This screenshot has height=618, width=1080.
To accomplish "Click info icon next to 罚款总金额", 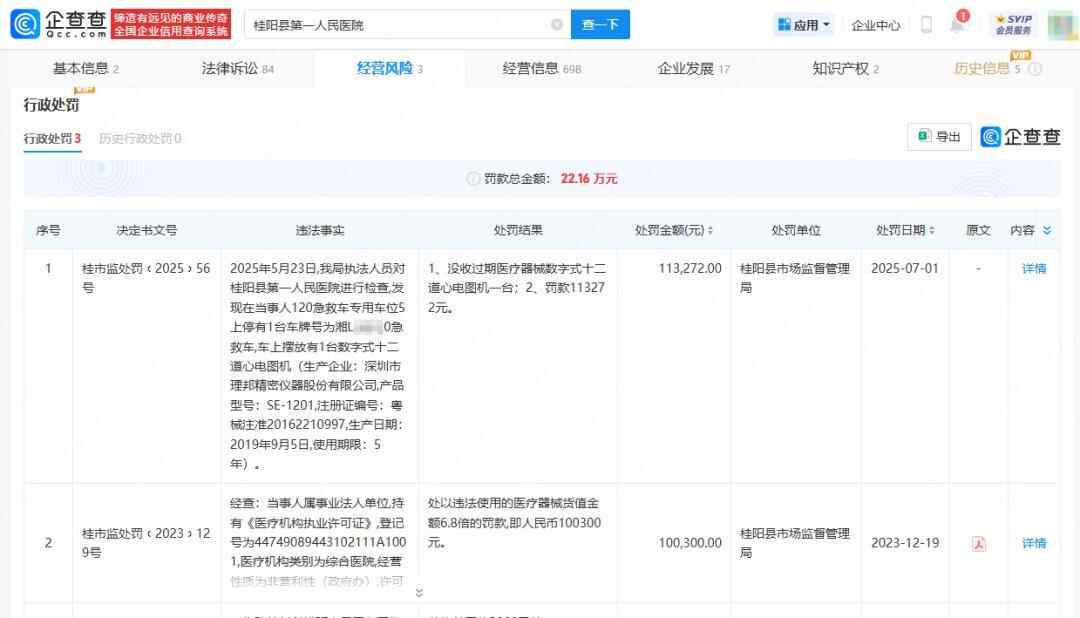I will (x=473, y=179).
